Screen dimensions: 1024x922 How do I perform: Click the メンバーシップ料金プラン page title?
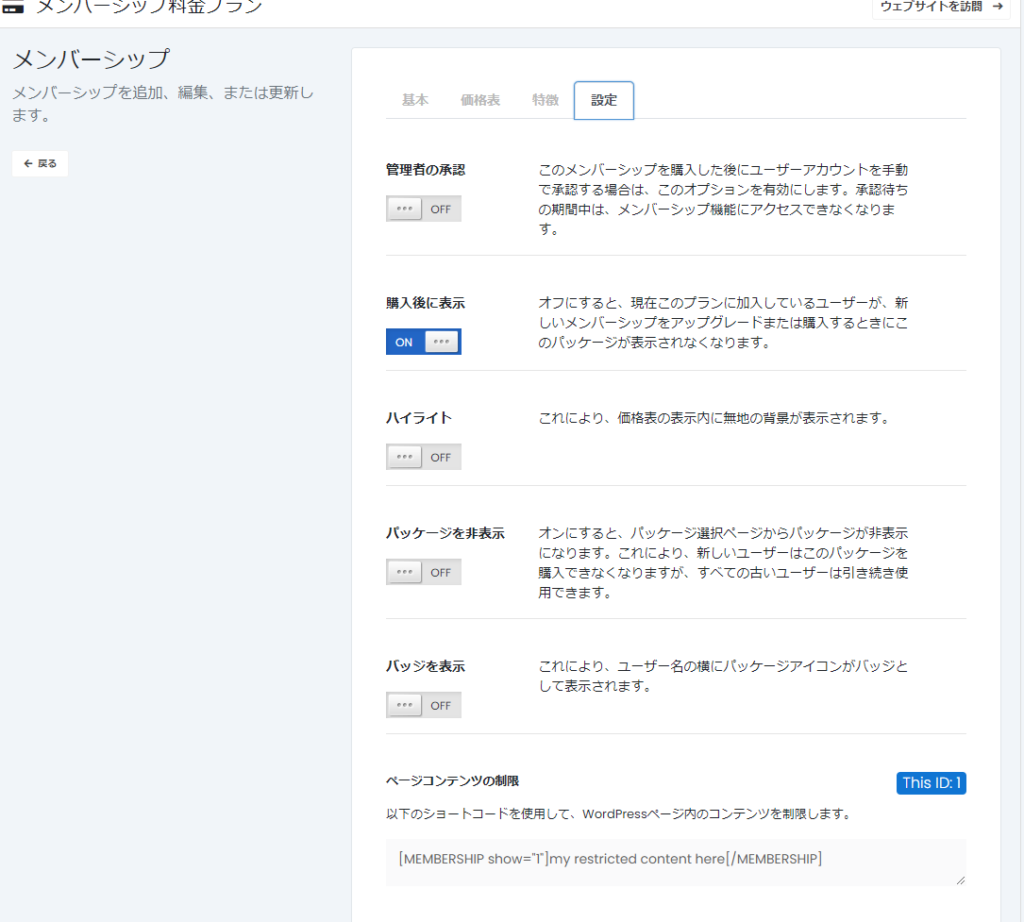(x=149, y=7)
